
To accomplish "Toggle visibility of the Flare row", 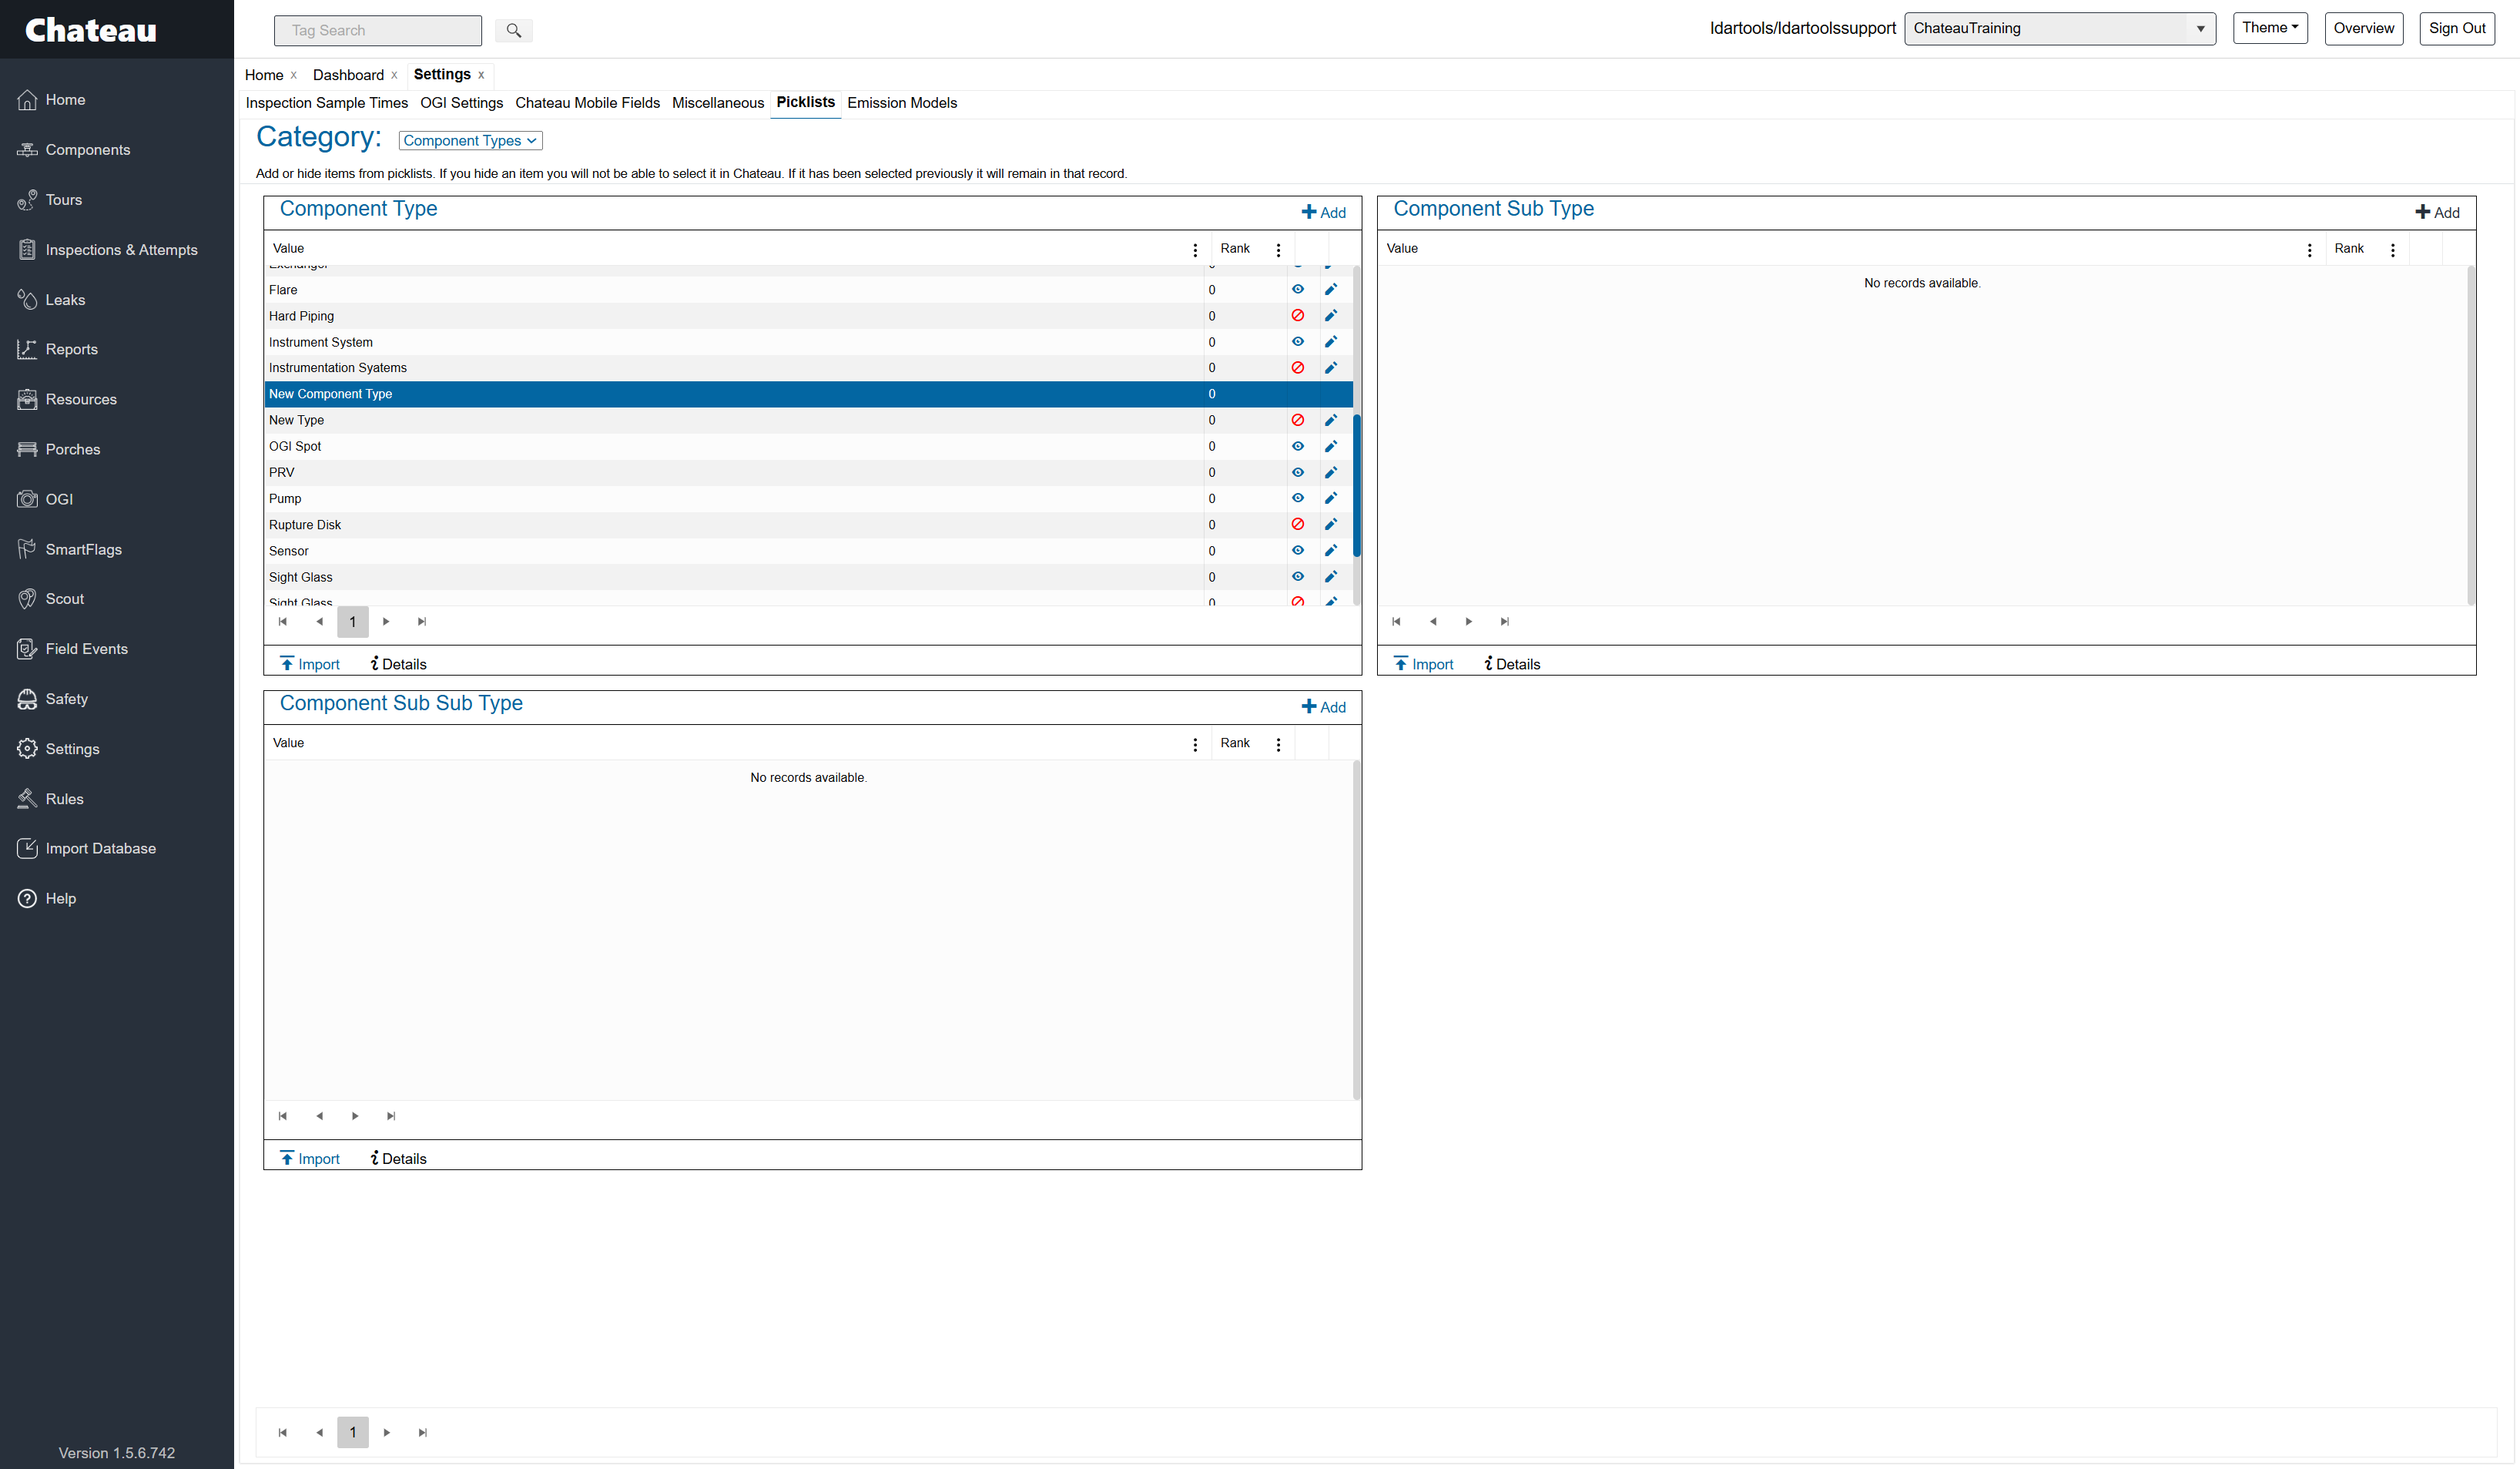I will pyautogui.click(x=1297, y=289).
